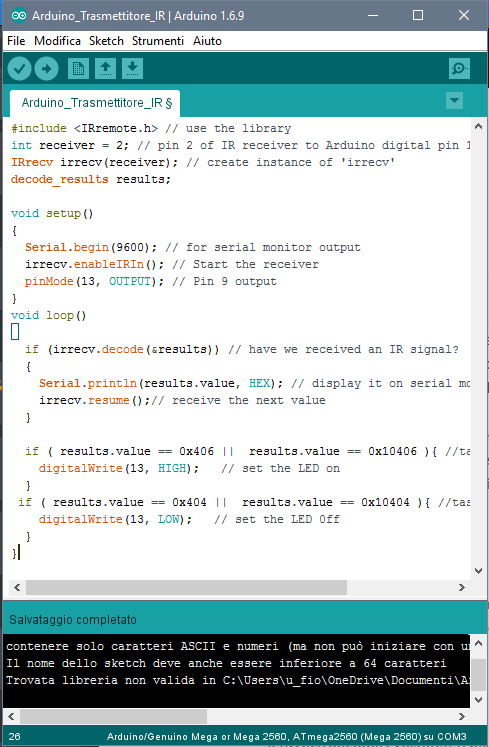This screenshot has height=747, width=489.
Task: Click the 'if (irrecv.decode(&results))' line
Action: [242, 350]
